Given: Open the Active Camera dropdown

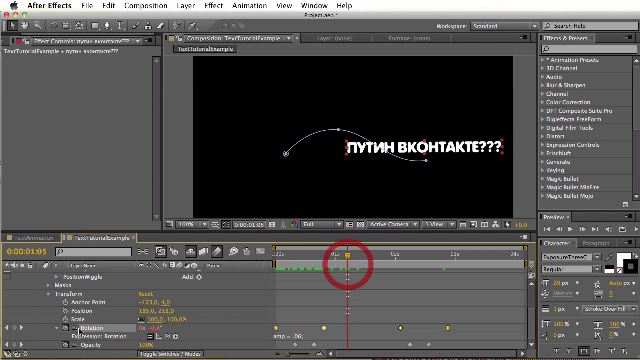Looking at the screenshot, I should [393, 224].
